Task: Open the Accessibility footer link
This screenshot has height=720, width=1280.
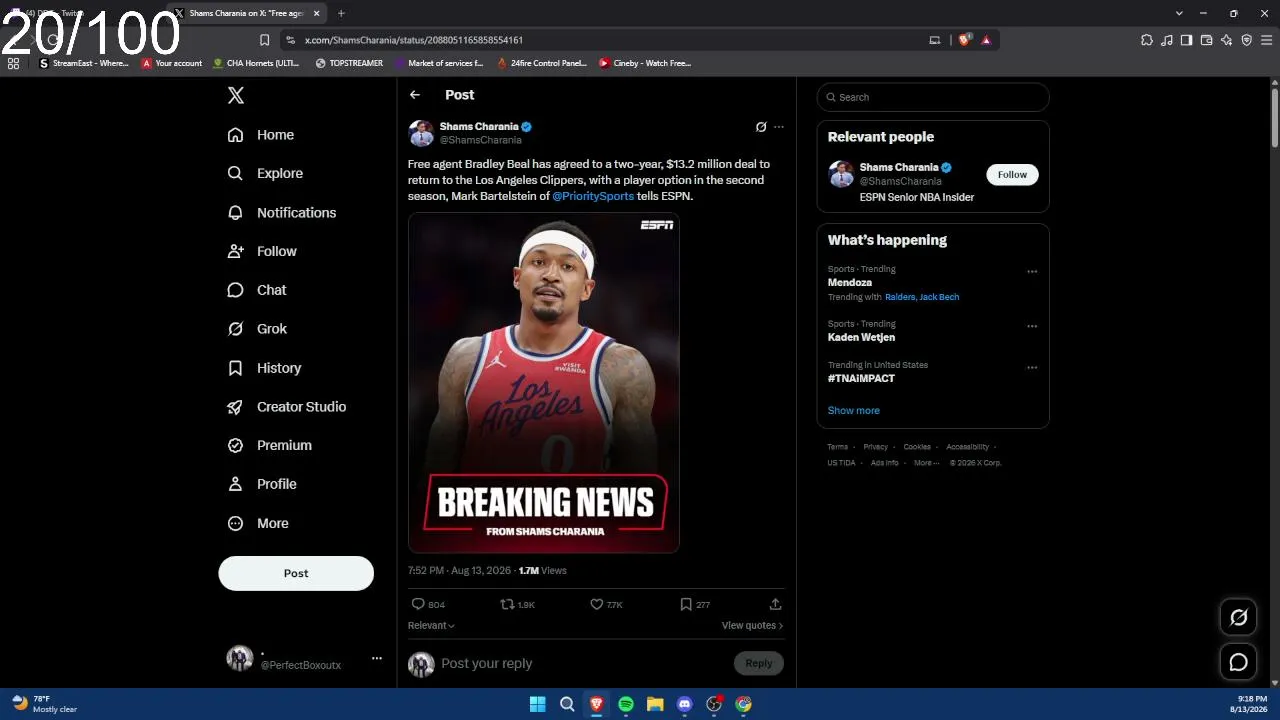Action: 968,447
